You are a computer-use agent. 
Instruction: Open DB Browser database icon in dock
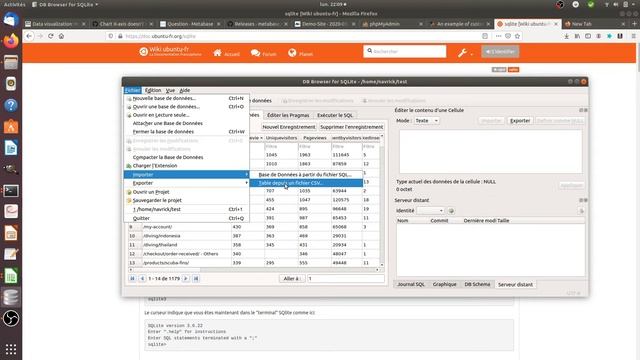[11, 297]
